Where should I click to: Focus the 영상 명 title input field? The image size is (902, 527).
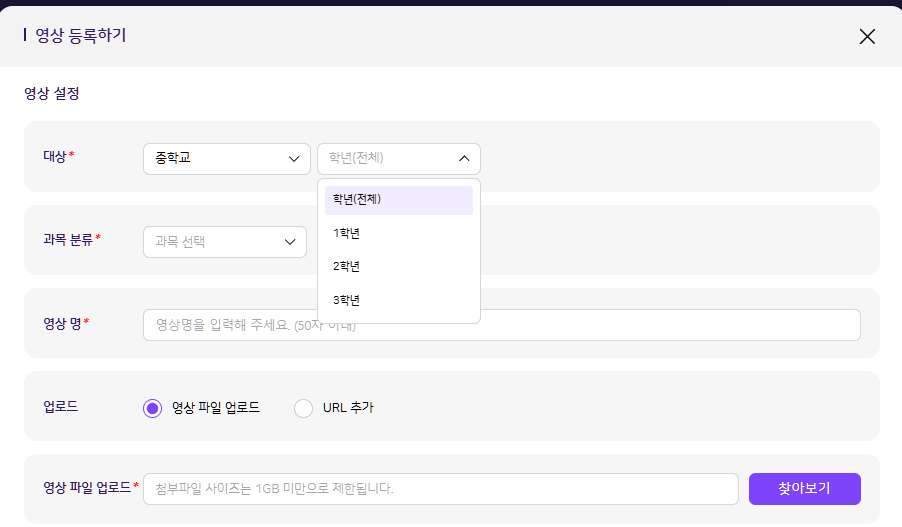500,325
